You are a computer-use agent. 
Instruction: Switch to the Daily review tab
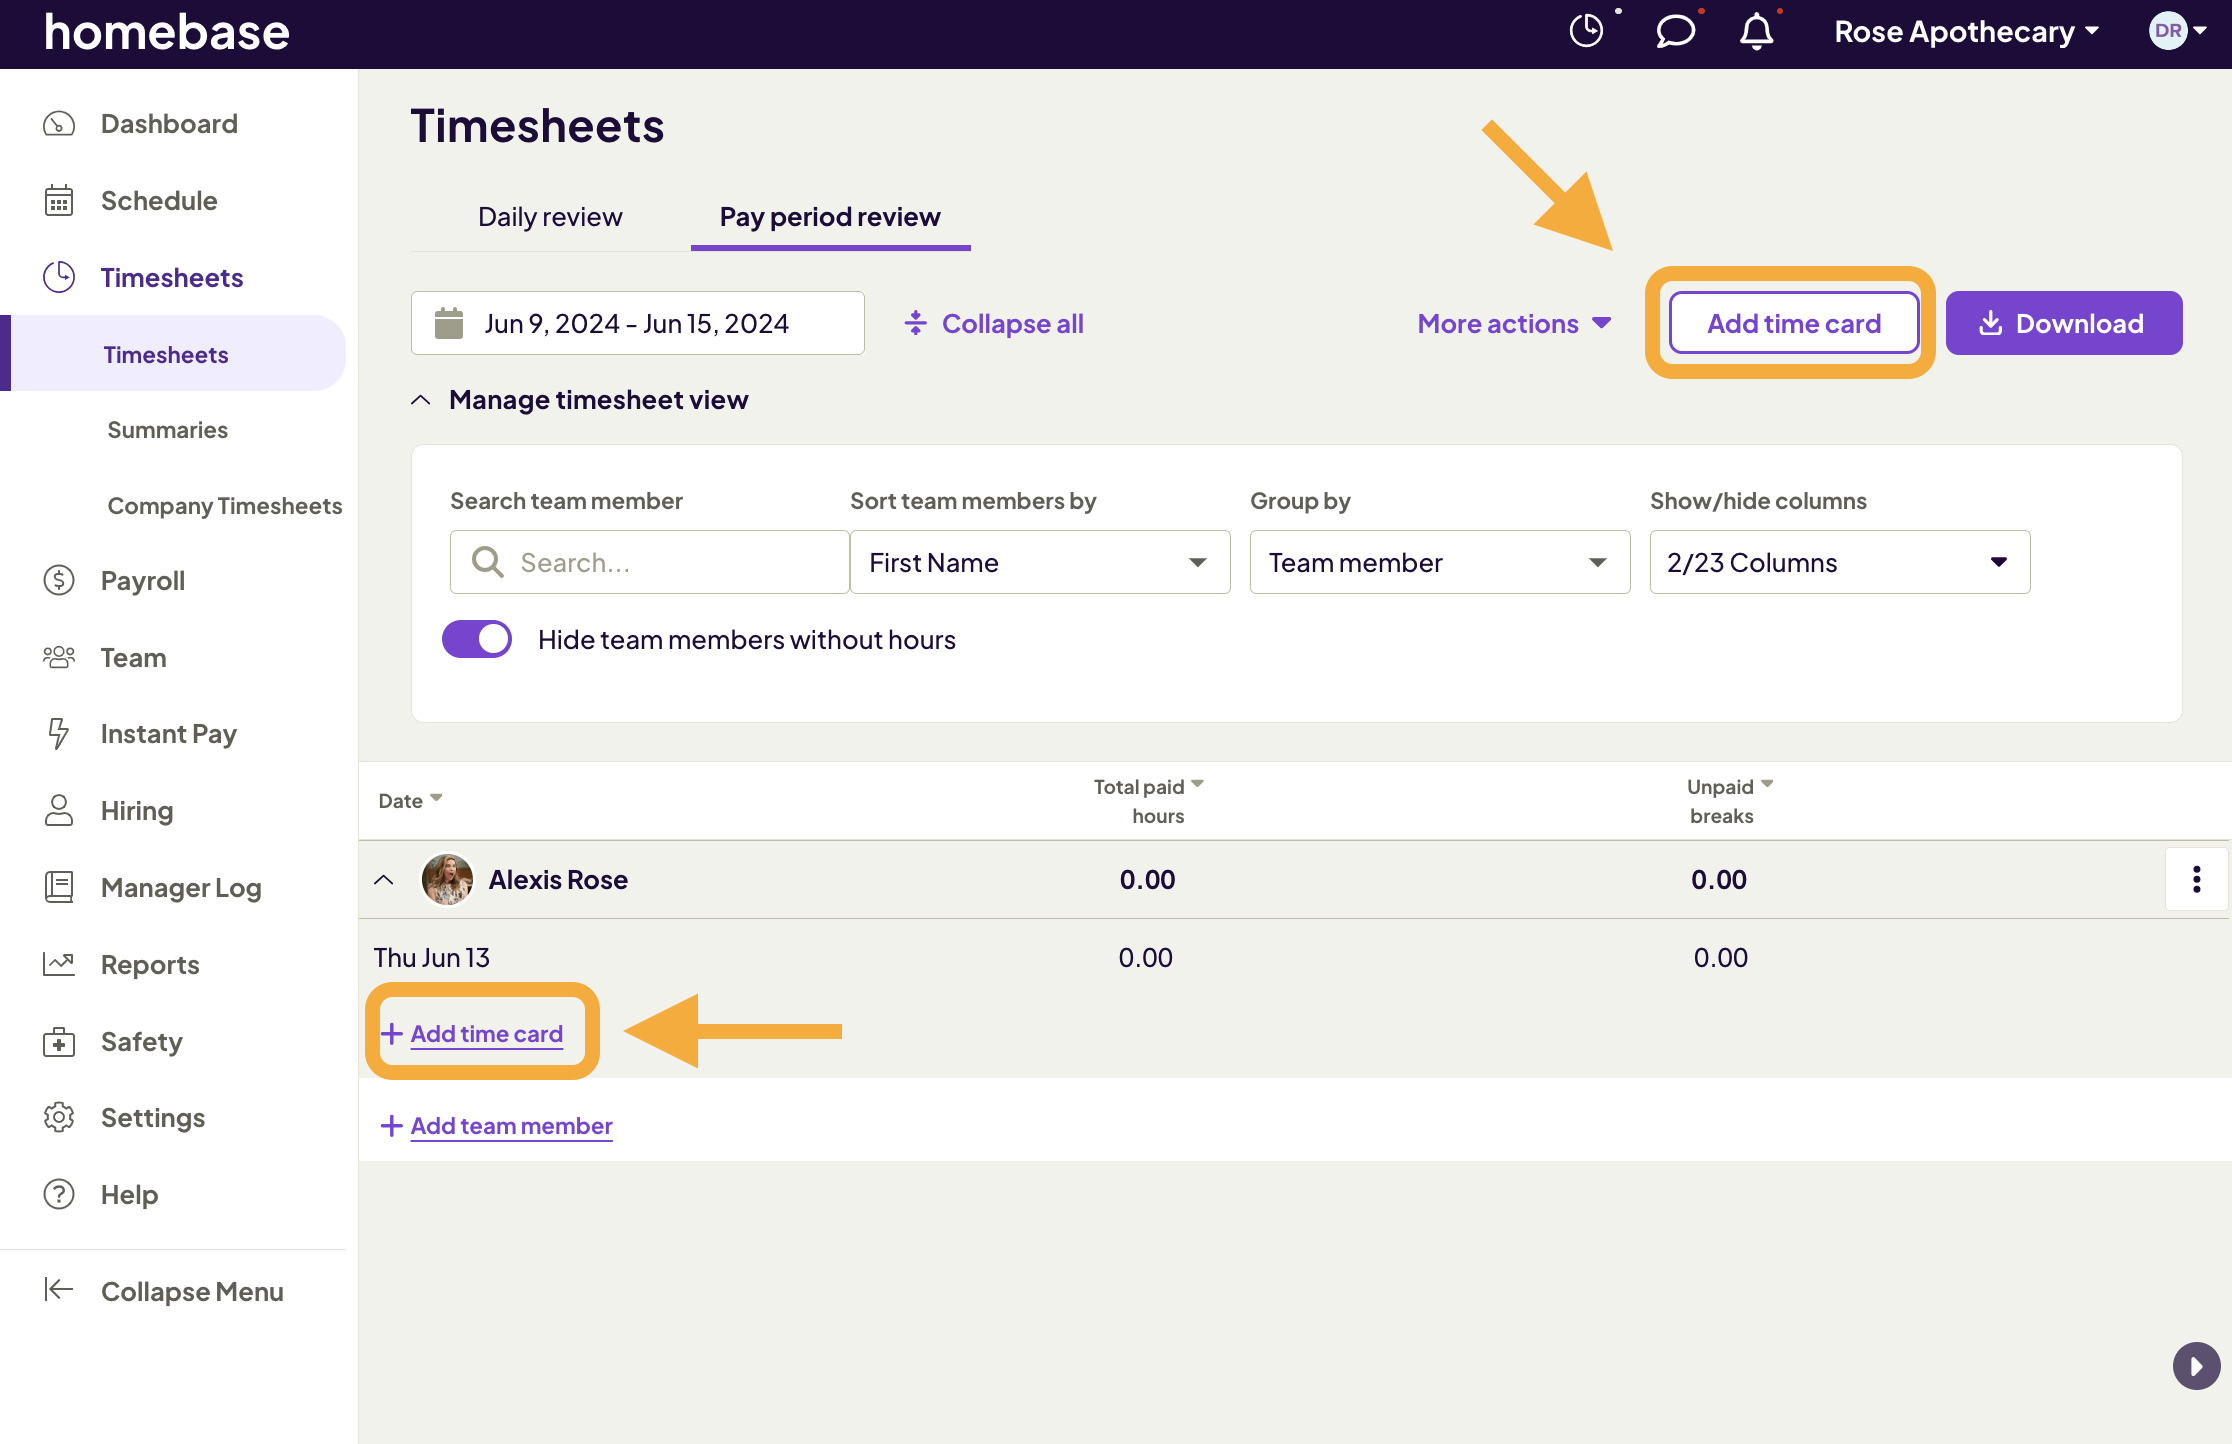[x=550, y=217]
